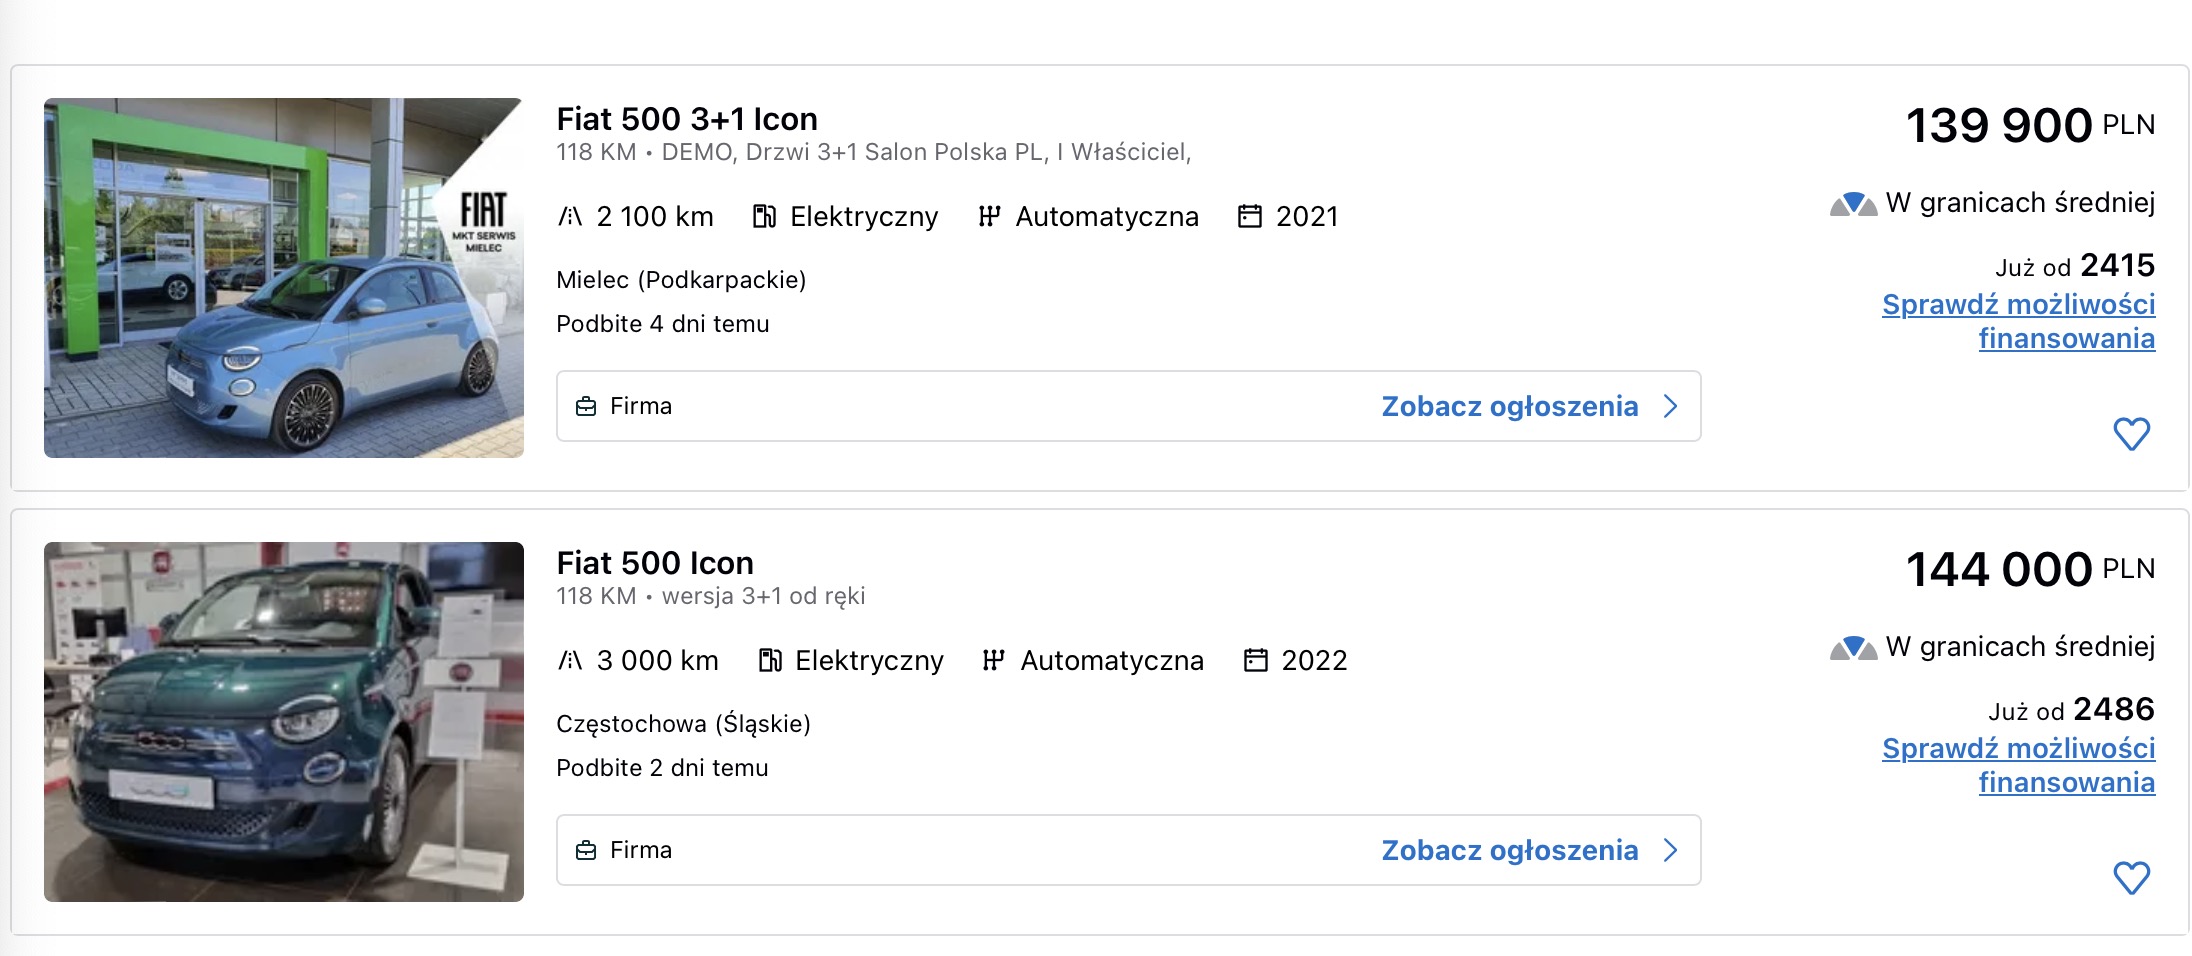
Task: Click the gearbox icon beside first Automatyczna
Action: [989, 216]
